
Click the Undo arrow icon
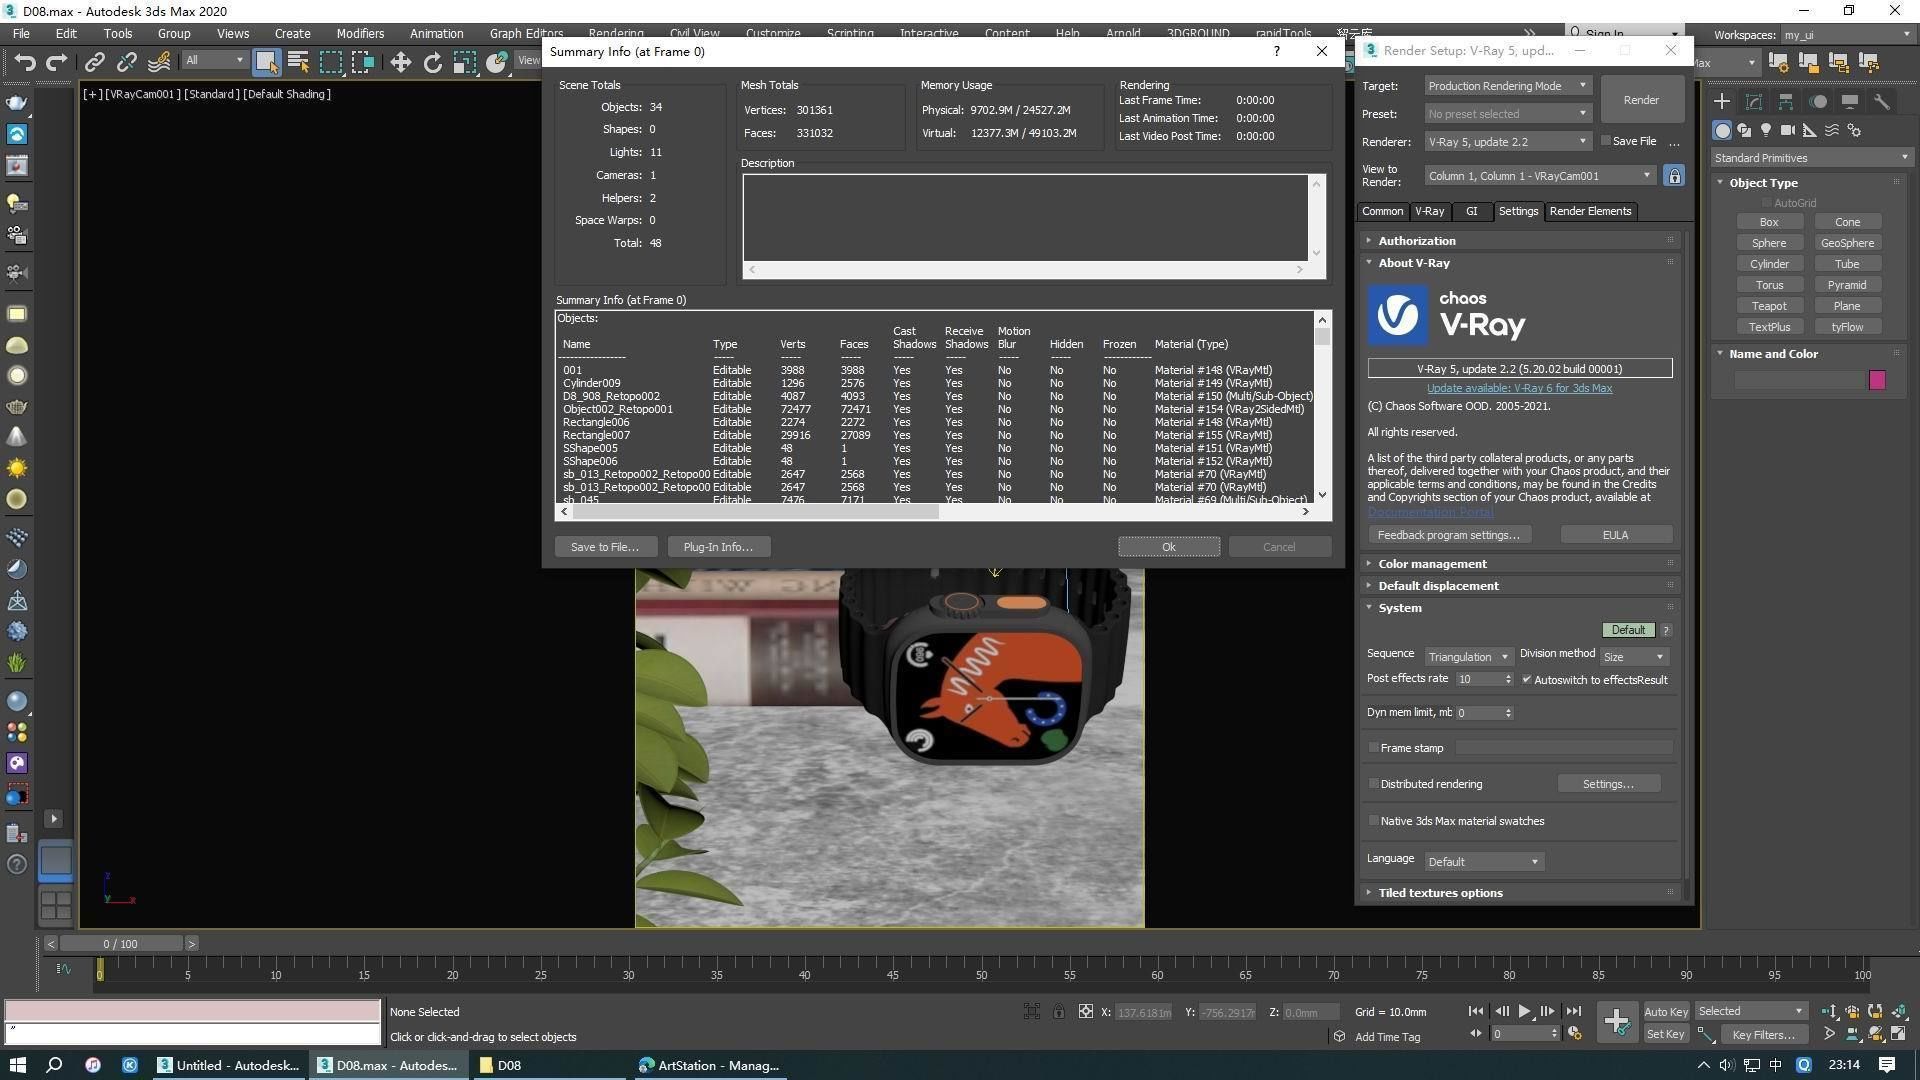coord(24,62)
